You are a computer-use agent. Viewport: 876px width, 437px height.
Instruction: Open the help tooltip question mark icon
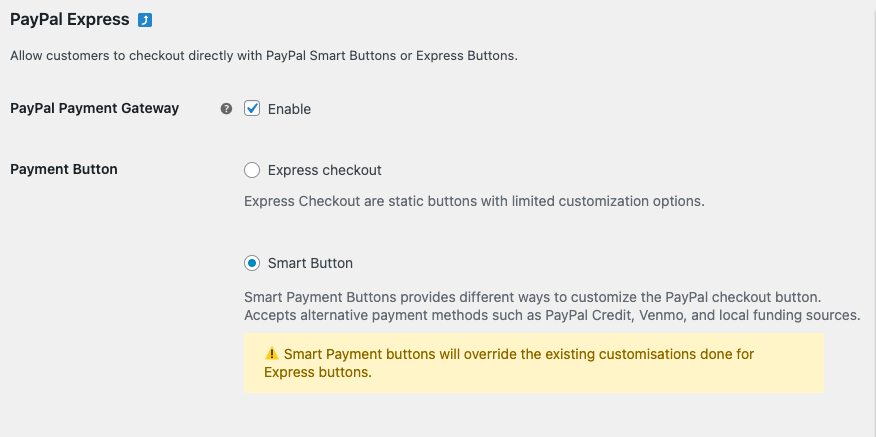226,108
